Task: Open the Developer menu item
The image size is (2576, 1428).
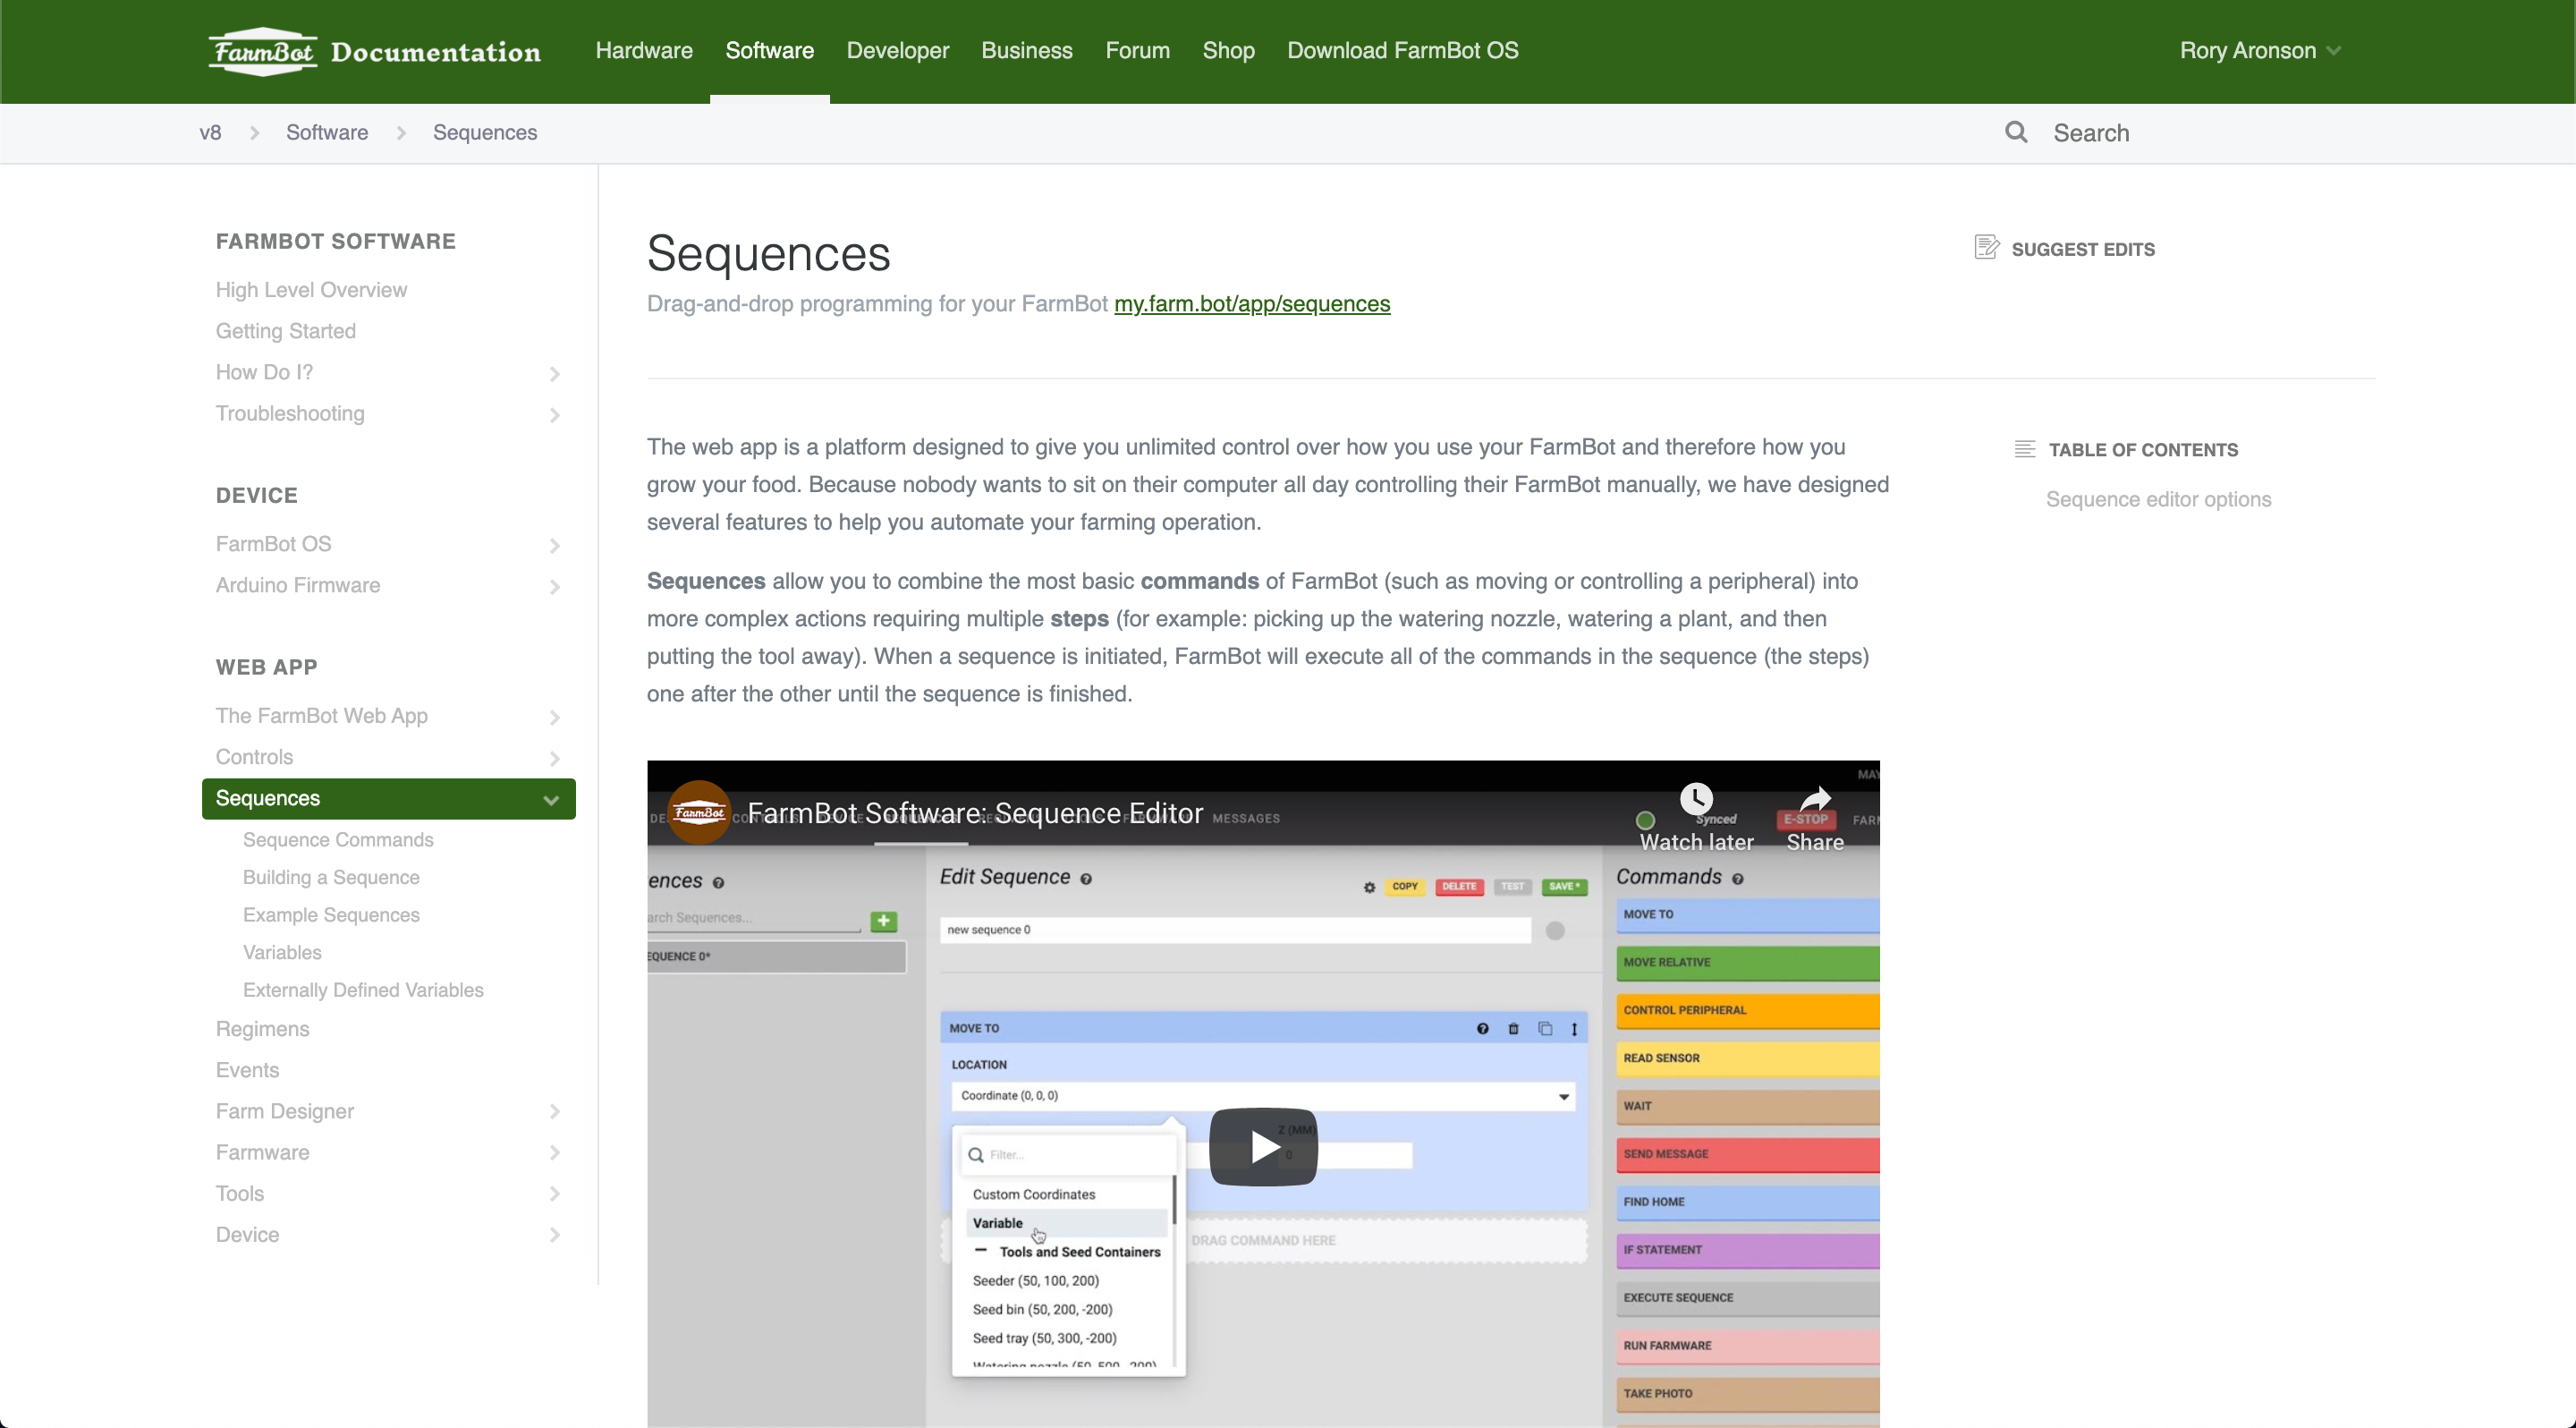Action: coord(897,50)
